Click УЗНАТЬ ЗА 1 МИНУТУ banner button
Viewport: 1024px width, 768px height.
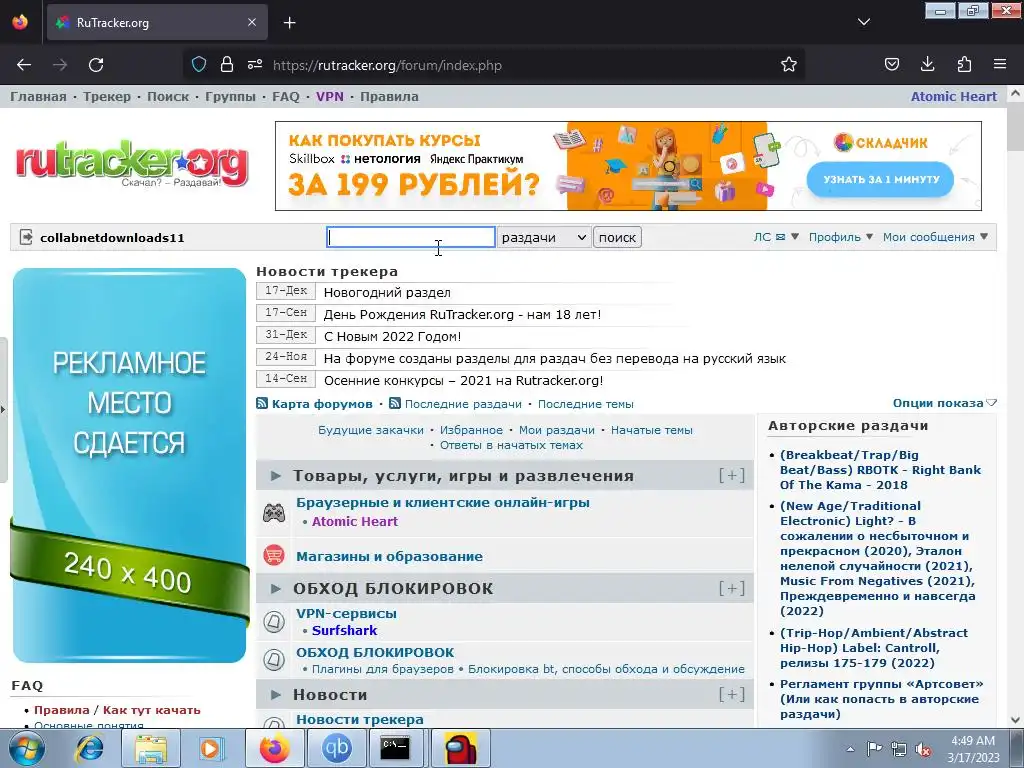coord(880,180)
